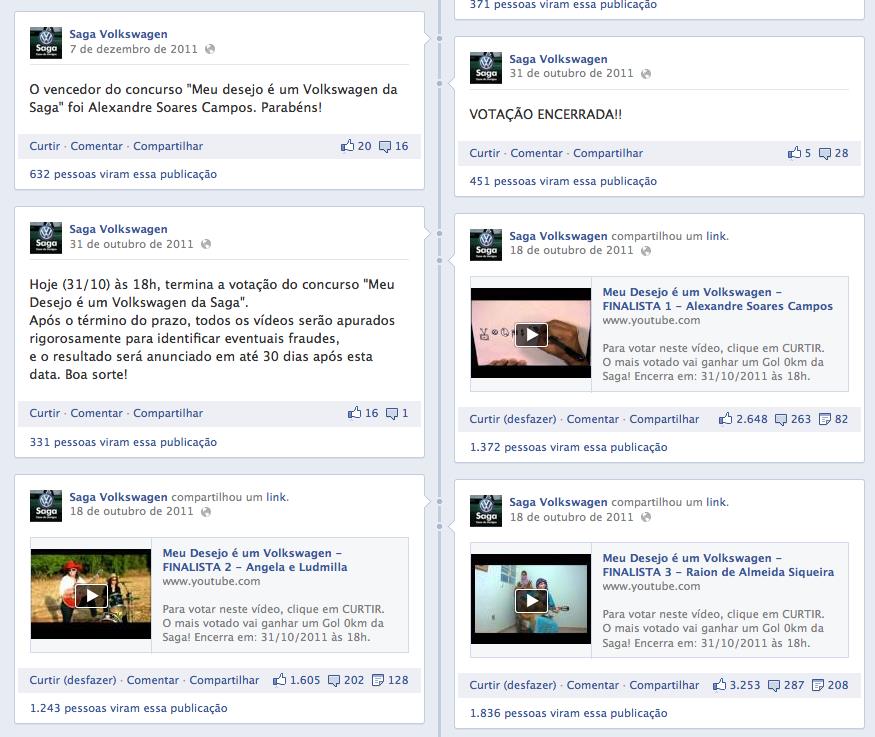Click the 18 de outubro de 2011 date on the FINALISTA 2 post
The width and height of the screenshot is (875, 737).
[131, 511]
